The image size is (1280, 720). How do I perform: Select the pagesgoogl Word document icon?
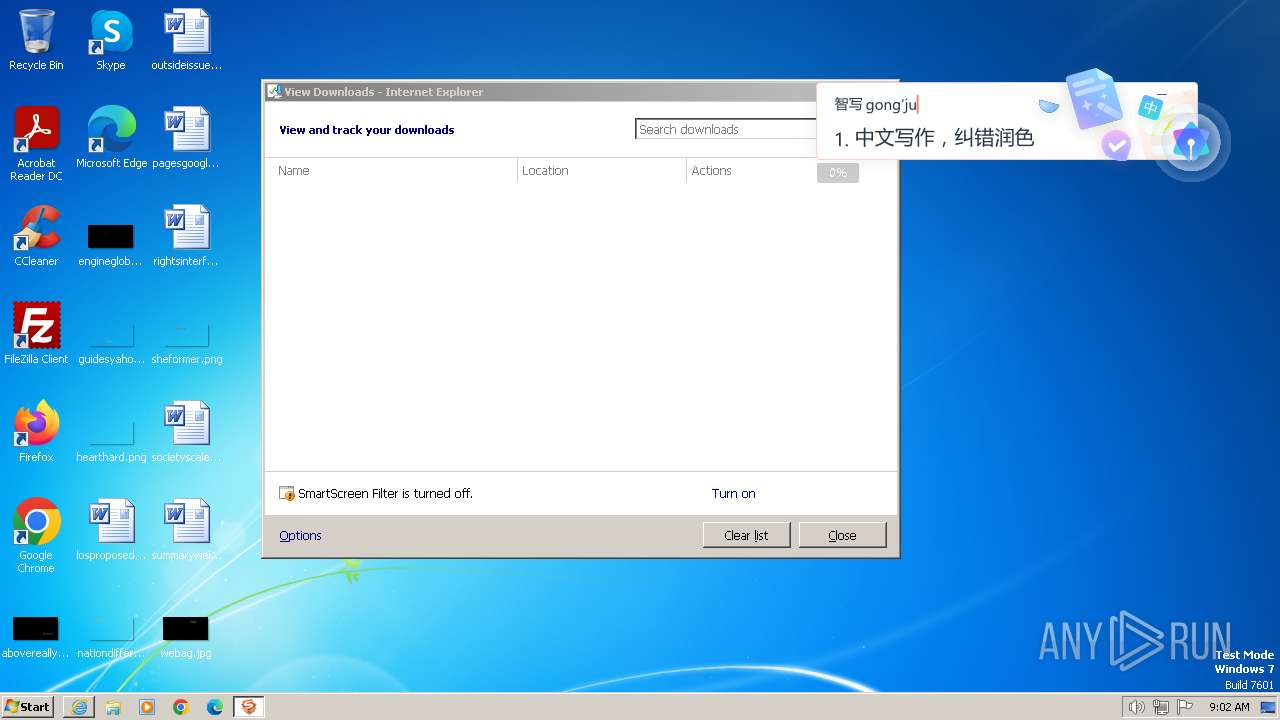[x=187, y=138]
